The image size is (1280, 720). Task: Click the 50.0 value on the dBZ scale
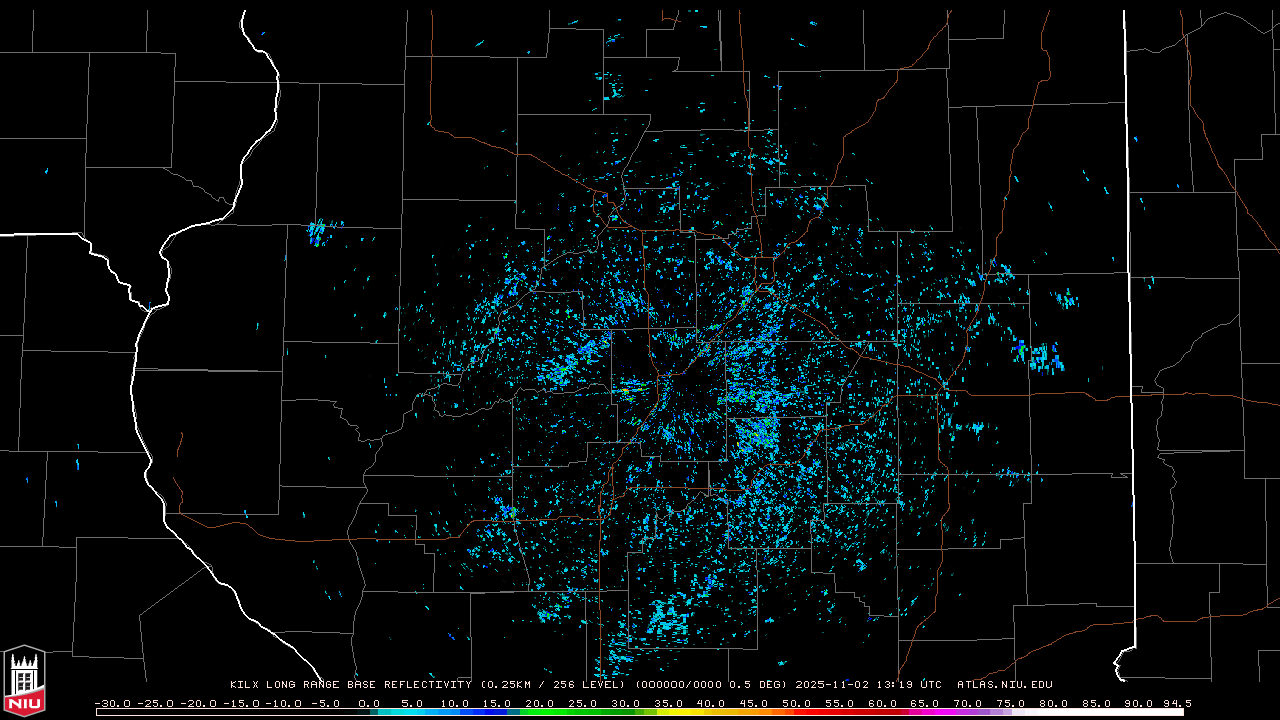tap(796, 703)
